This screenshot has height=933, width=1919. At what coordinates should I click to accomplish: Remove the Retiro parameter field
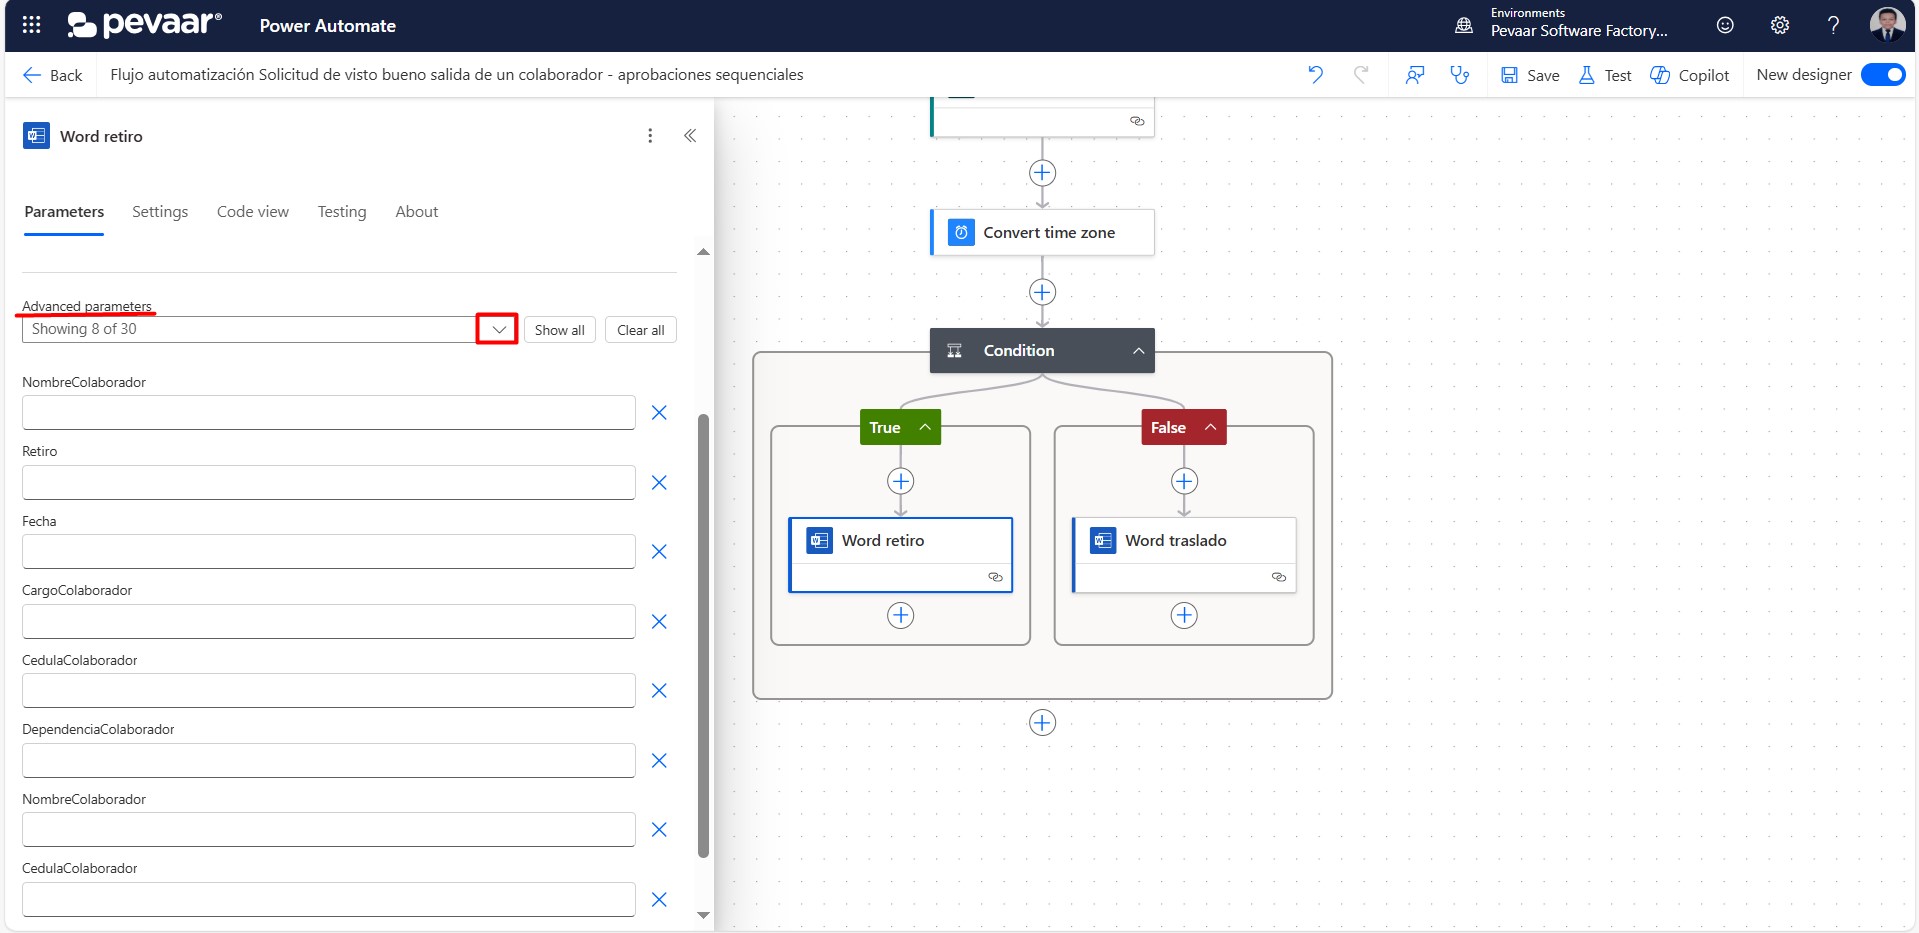[x=659, y=483]
